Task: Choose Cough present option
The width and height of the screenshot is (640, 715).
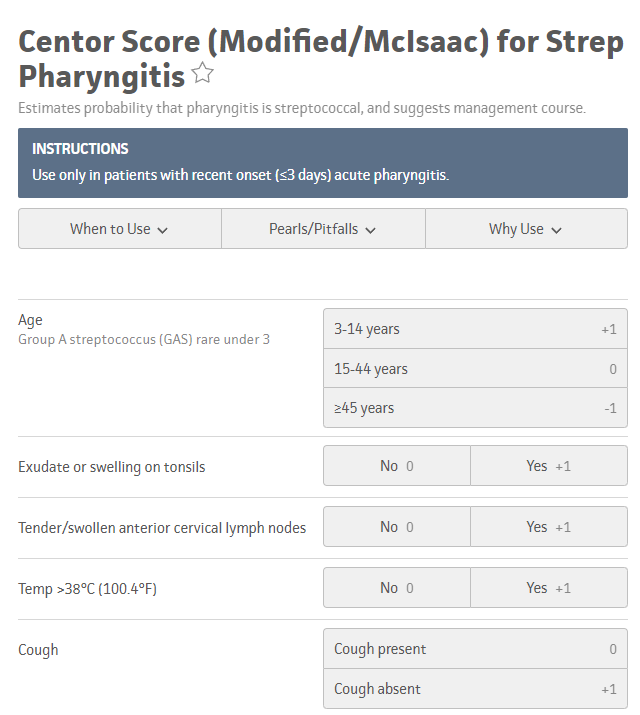Action: tap(475, 649)
